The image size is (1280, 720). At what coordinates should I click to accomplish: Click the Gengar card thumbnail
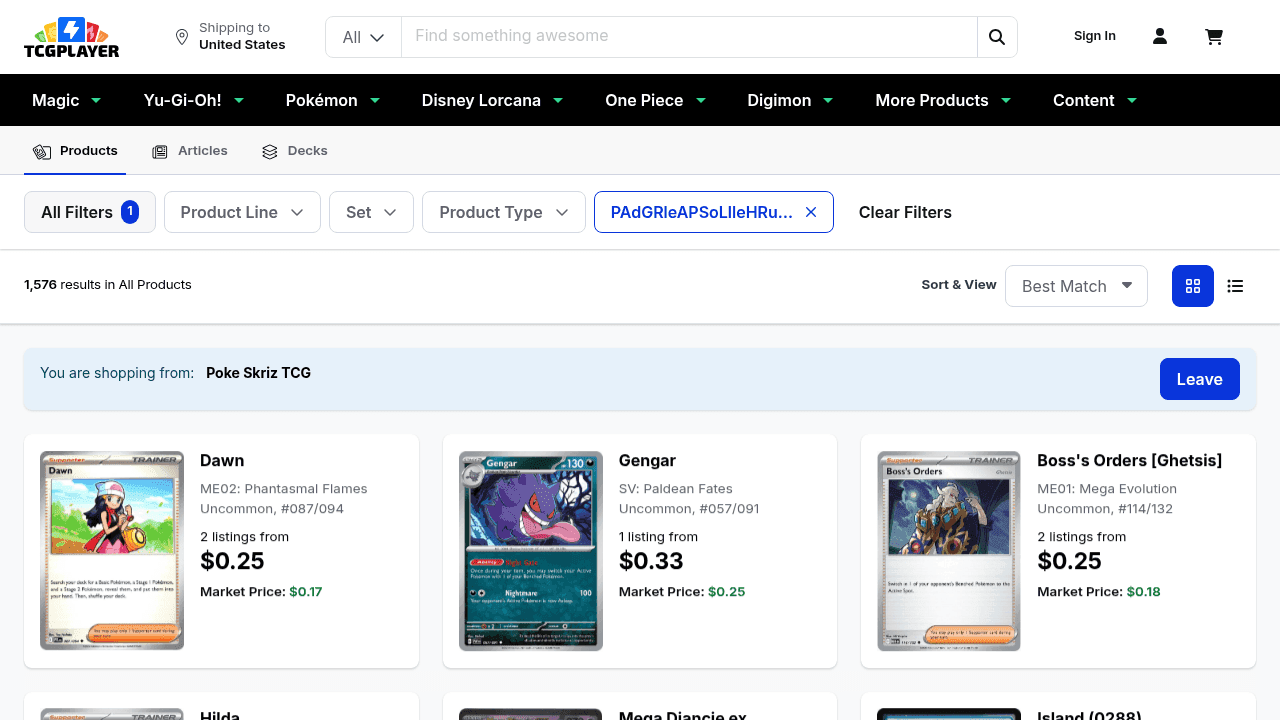click(x=531, y=551)
